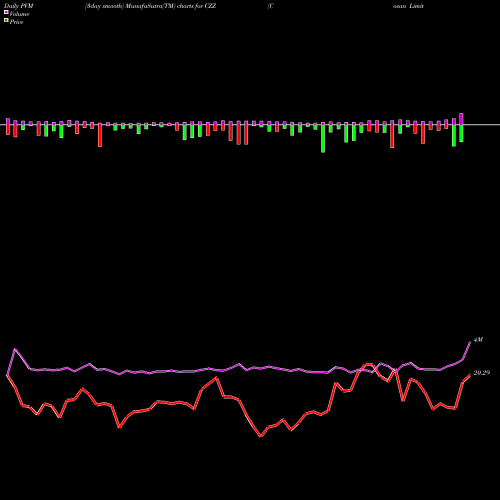Click the end point of the red price line

470,374
